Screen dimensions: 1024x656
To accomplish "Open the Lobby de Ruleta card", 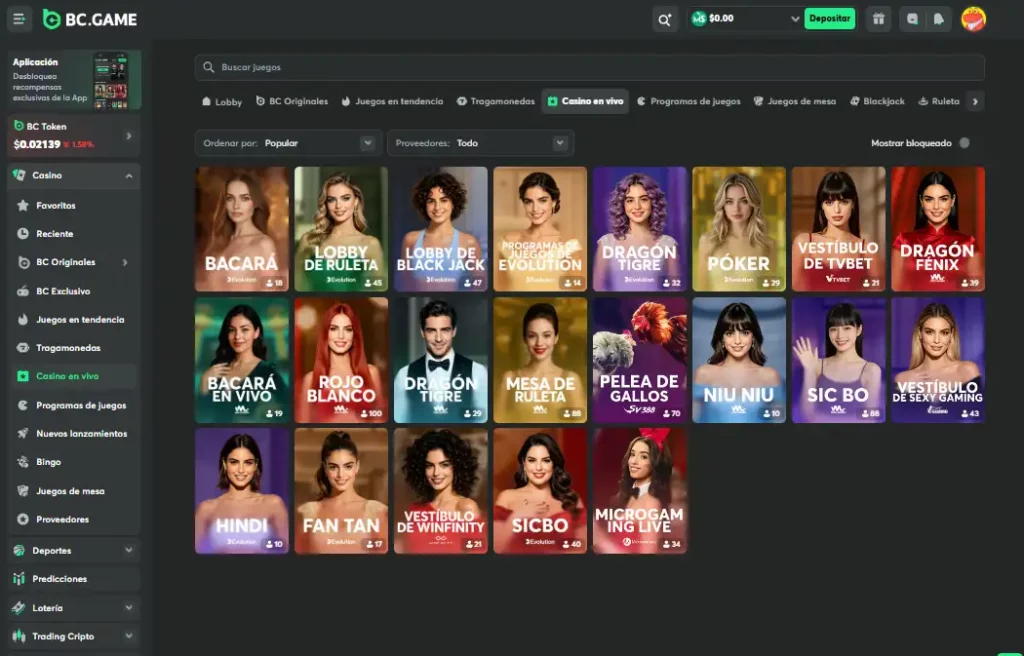I will tap(341, 229).
